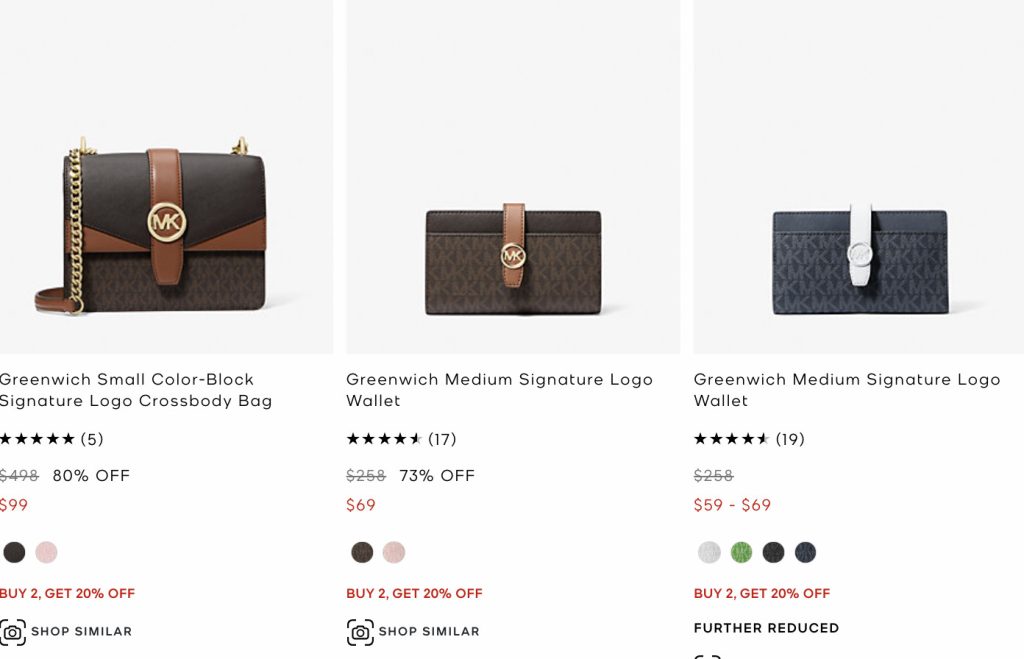
Task: Pick the green swatch on the $59 - $69 wallet
Action: pyautogui.click(x=741, y=552)
